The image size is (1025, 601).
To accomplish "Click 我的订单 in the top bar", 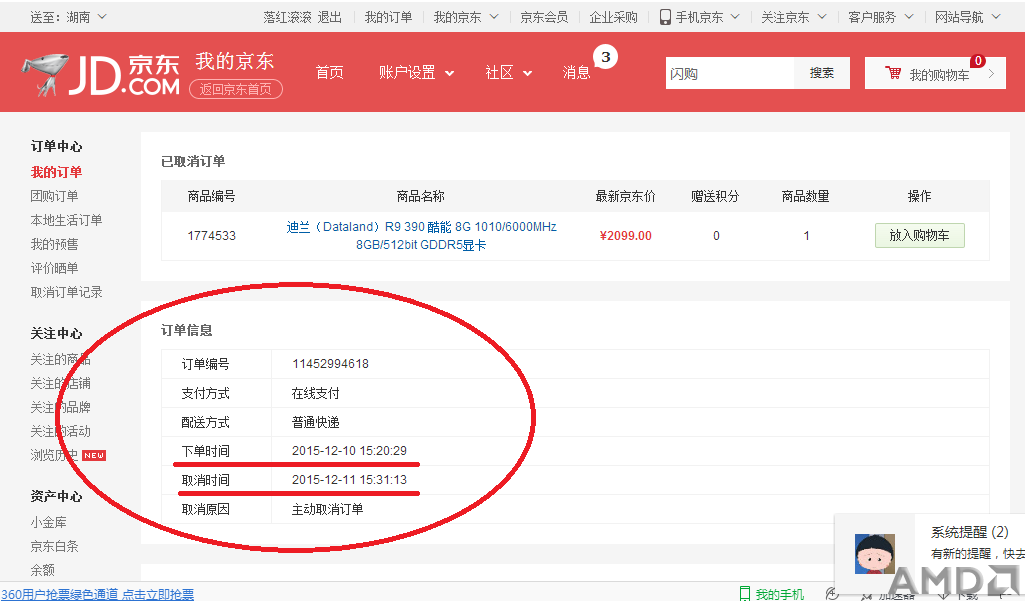I will pos(388,17).
